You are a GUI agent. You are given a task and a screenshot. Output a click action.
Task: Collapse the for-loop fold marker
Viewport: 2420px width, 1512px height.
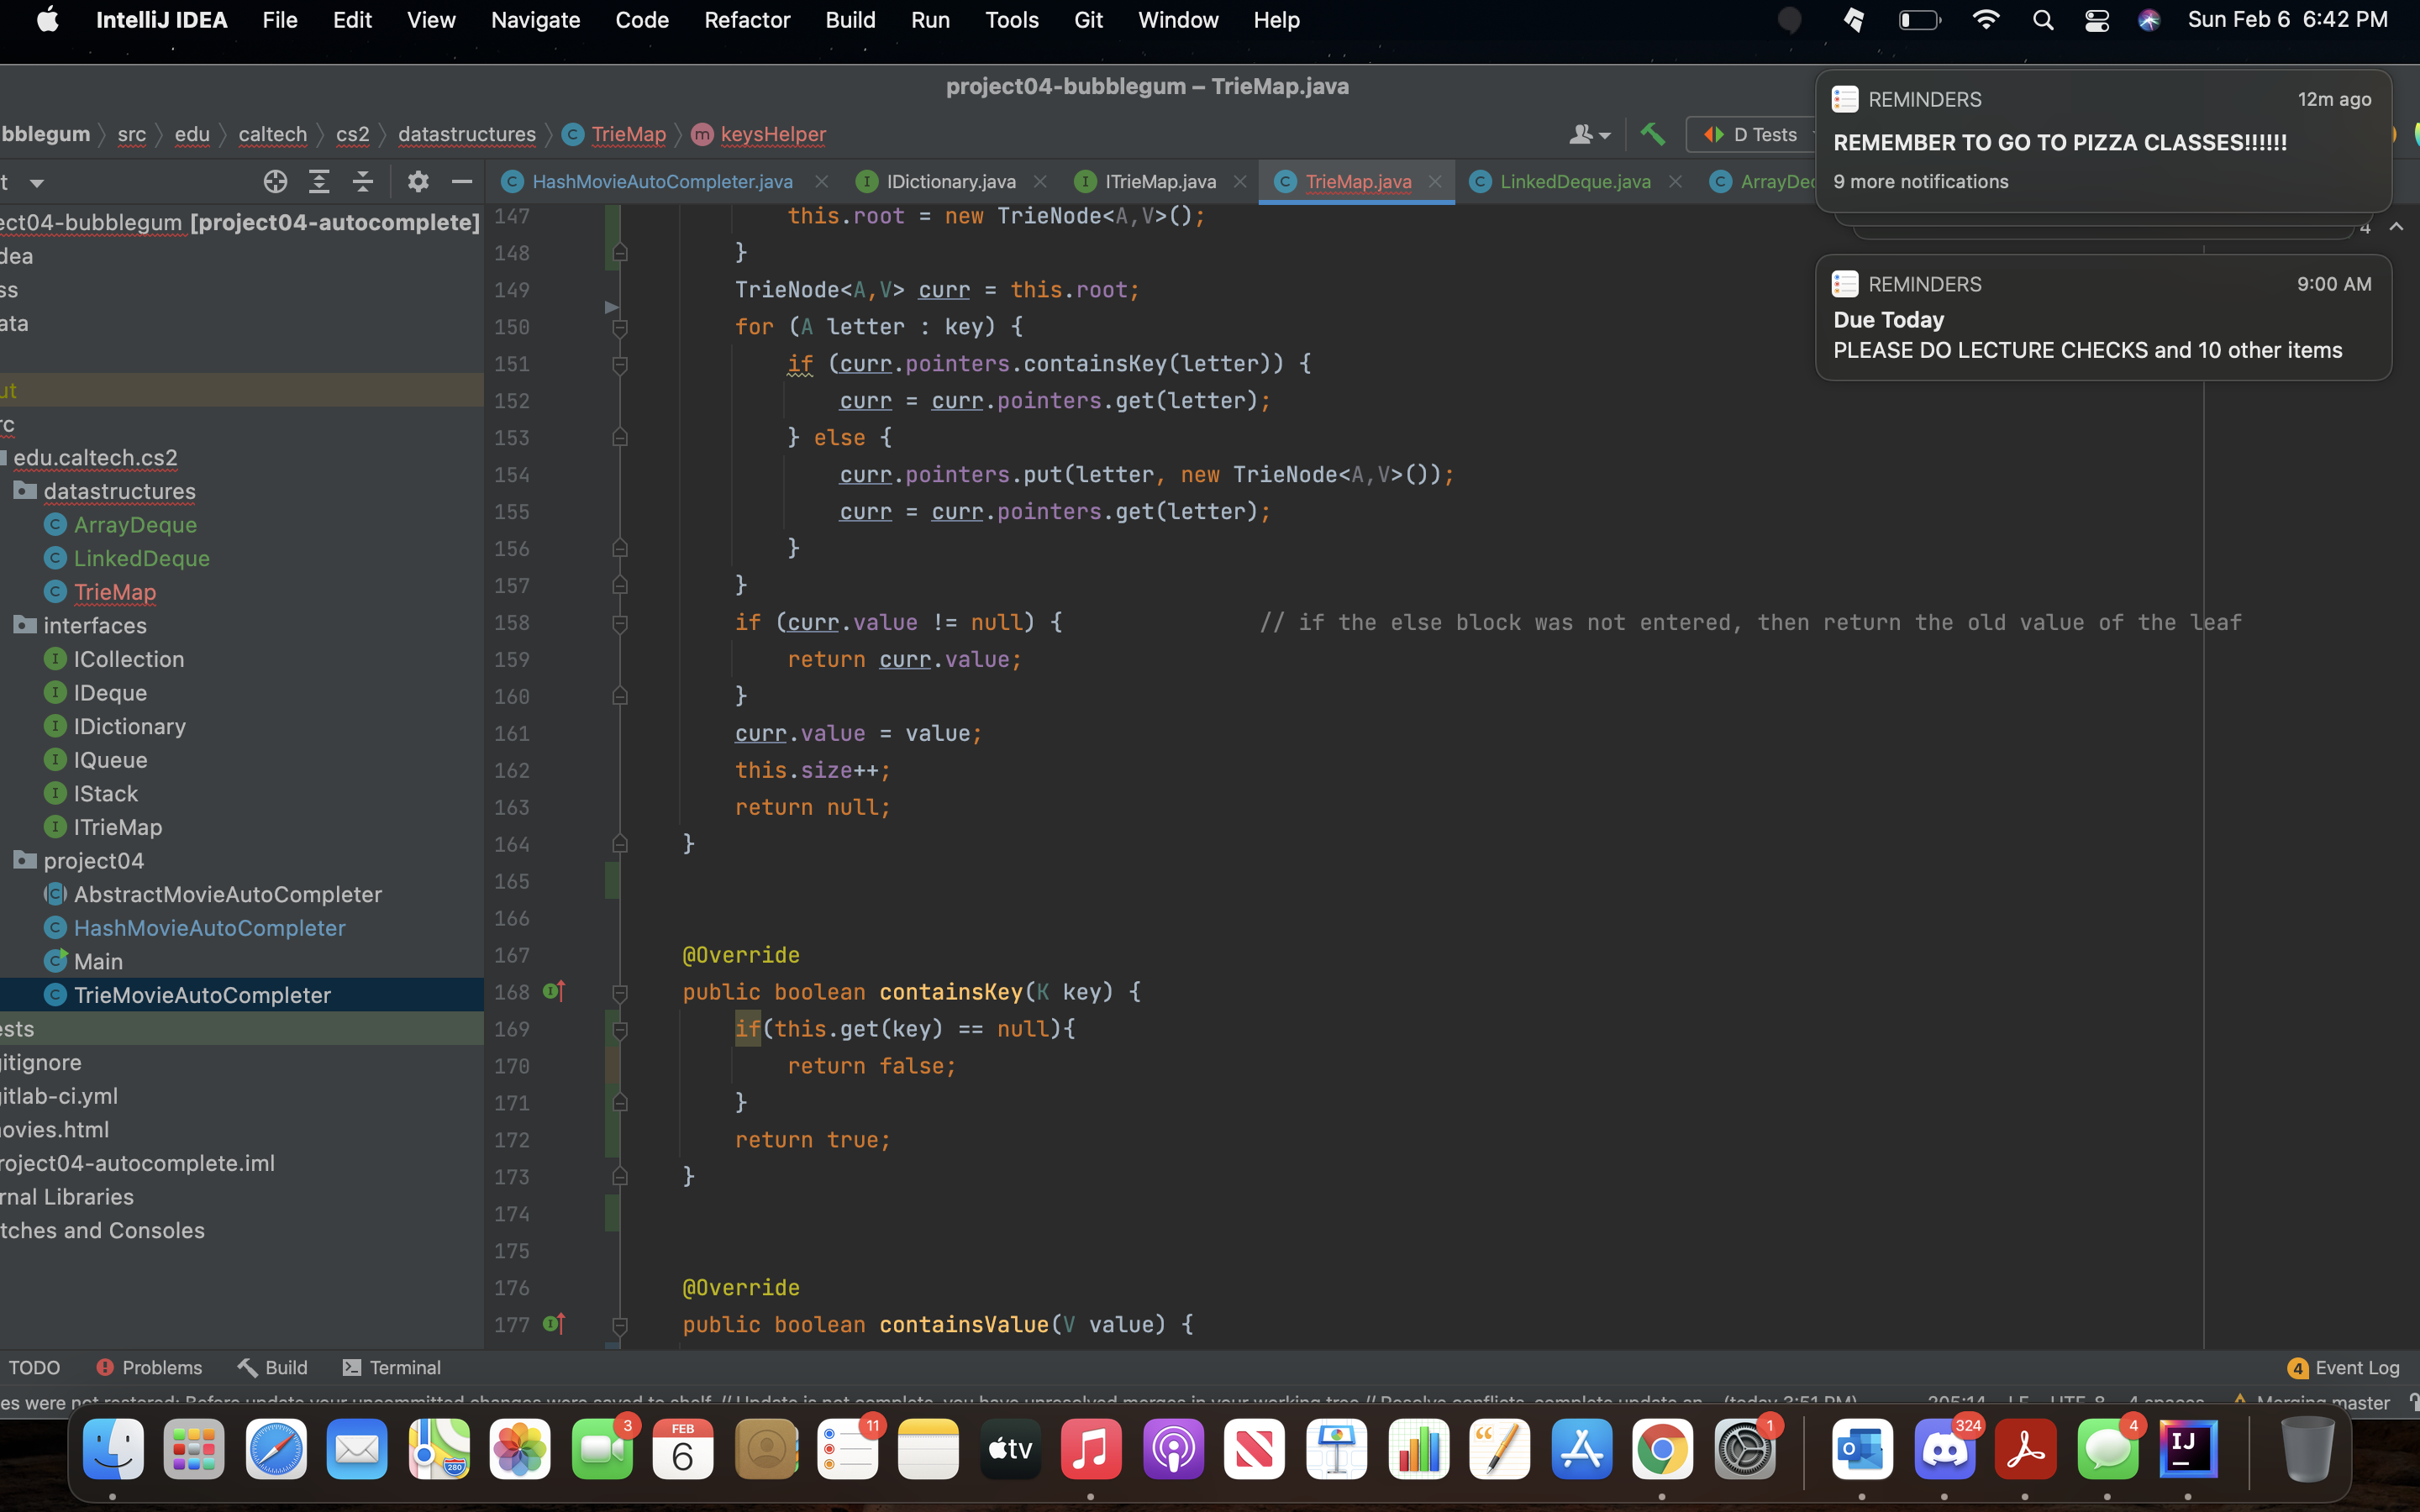pos(620,327)
